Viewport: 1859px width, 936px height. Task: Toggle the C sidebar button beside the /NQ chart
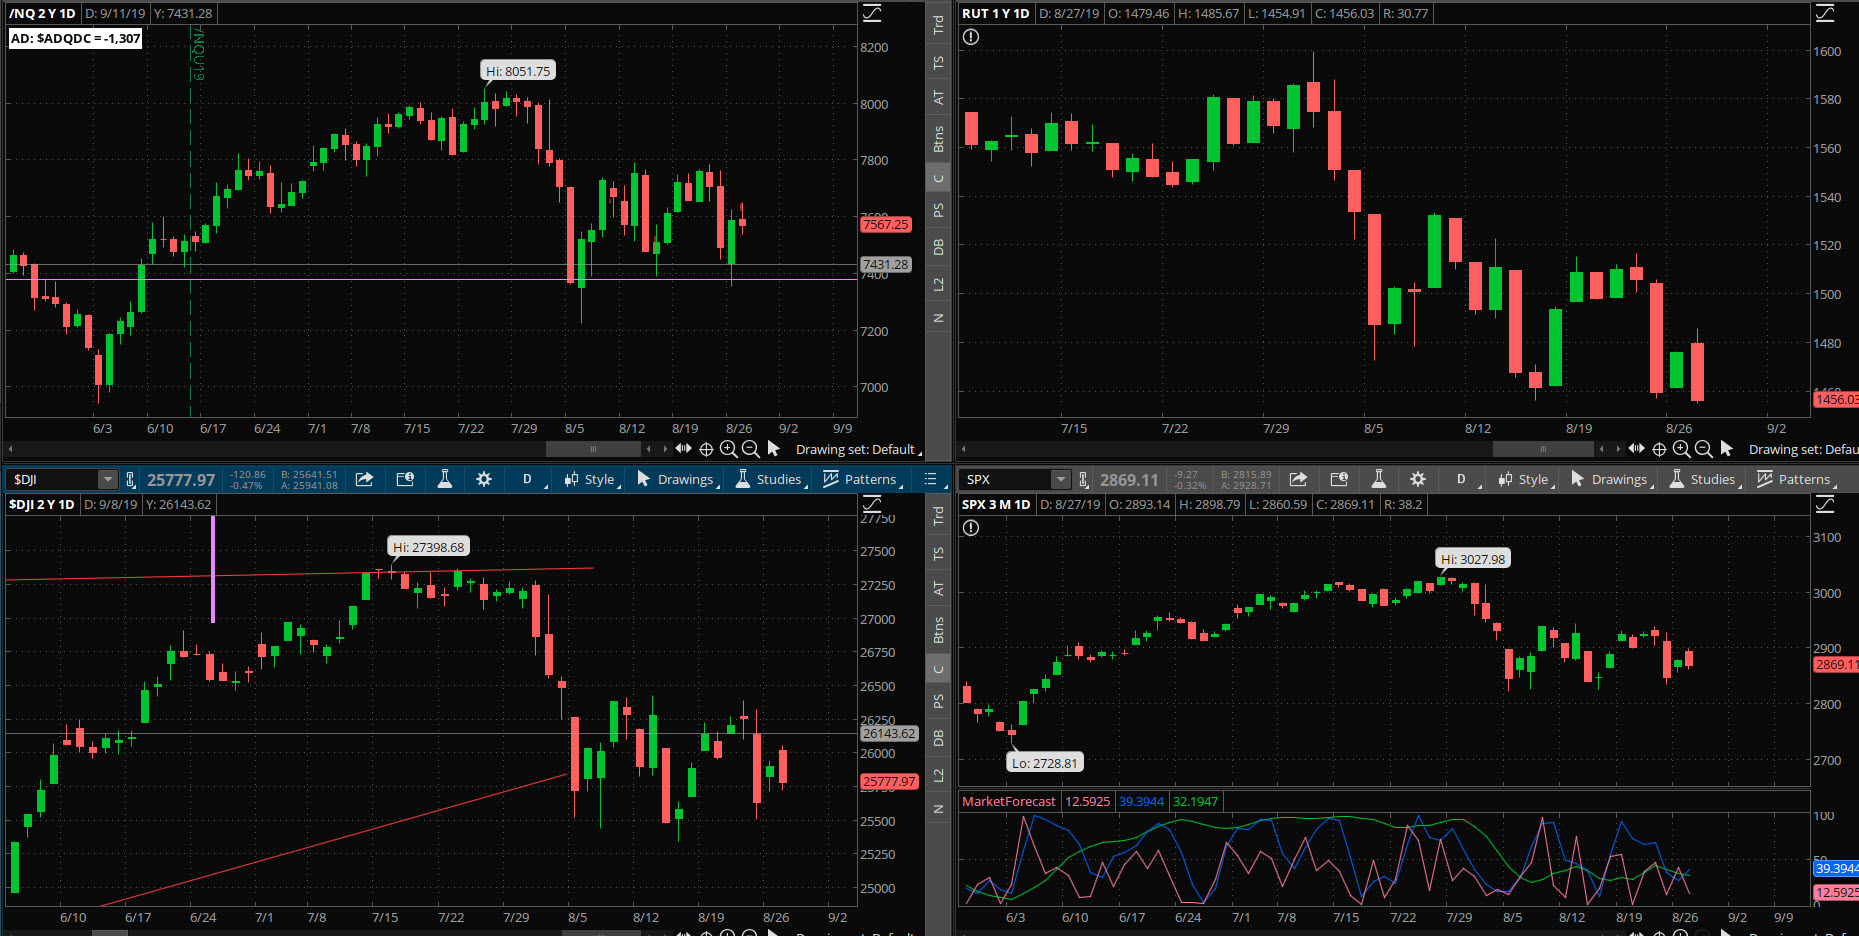tap(938, 179)
